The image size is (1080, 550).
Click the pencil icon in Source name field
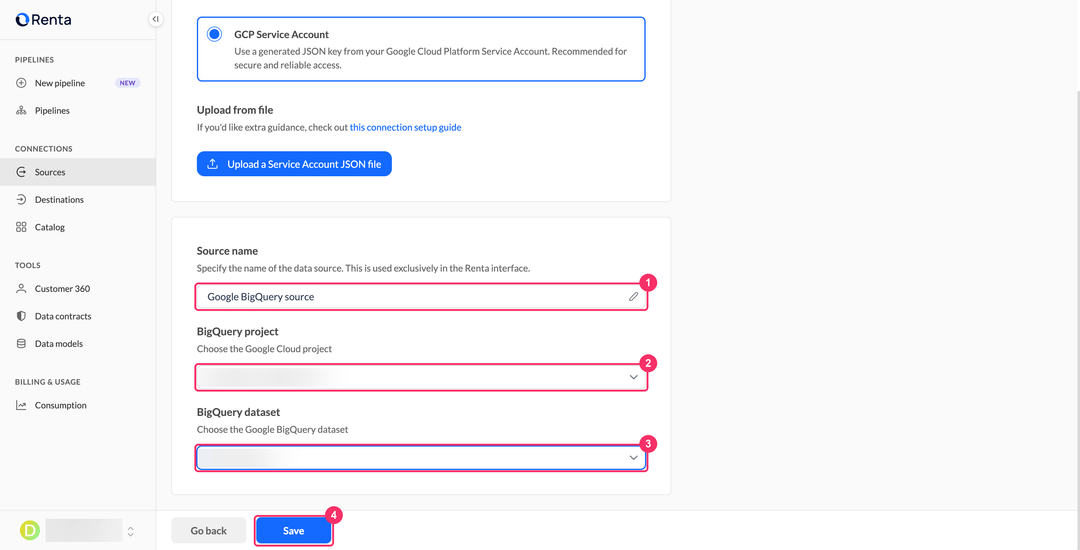(x=633, y=297)
